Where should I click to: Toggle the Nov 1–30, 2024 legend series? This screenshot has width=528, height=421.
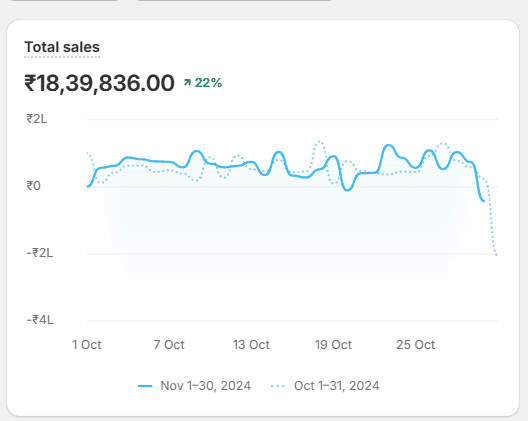(194, 386)
